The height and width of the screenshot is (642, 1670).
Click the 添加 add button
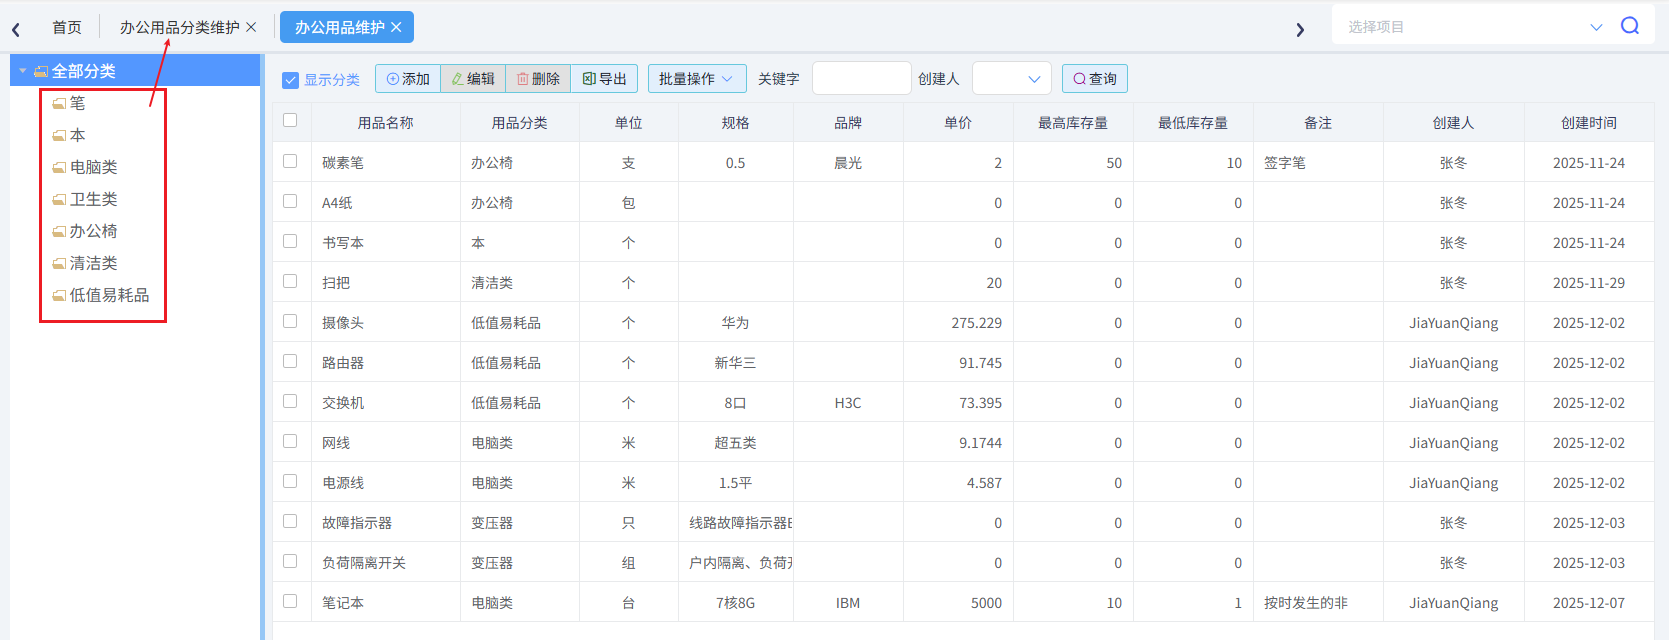(408, 79)
